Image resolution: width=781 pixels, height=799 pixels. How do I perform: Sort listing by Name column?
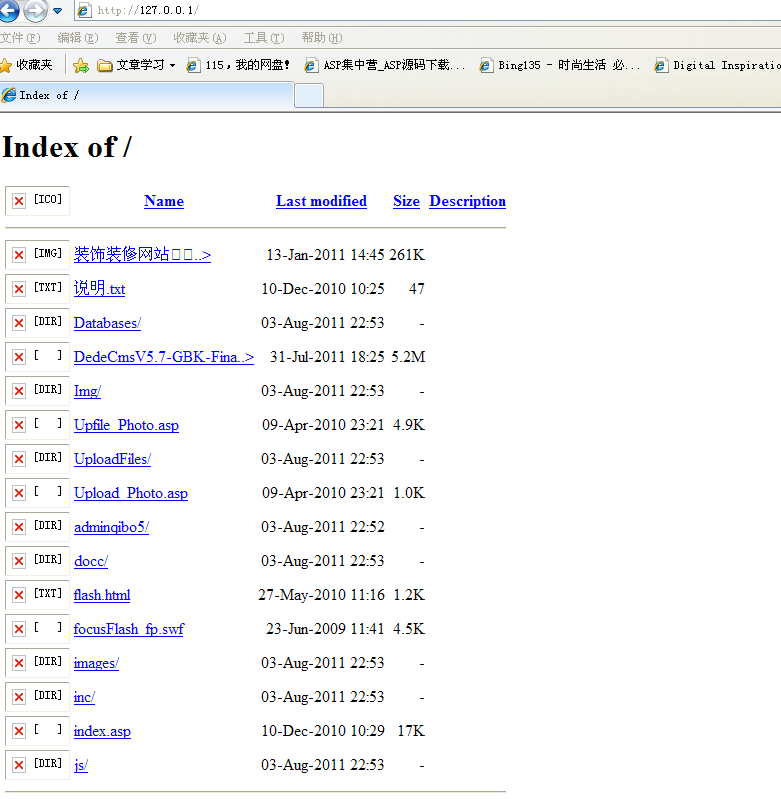(164, 201)
